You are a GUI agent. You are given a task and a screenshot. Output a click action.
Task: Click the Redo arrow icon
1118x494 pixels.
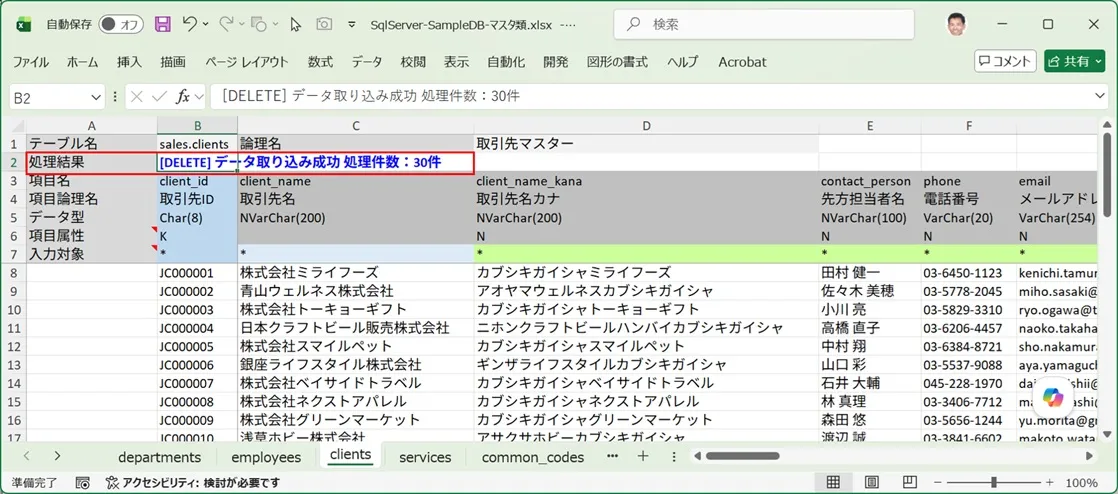click(227, 24)
